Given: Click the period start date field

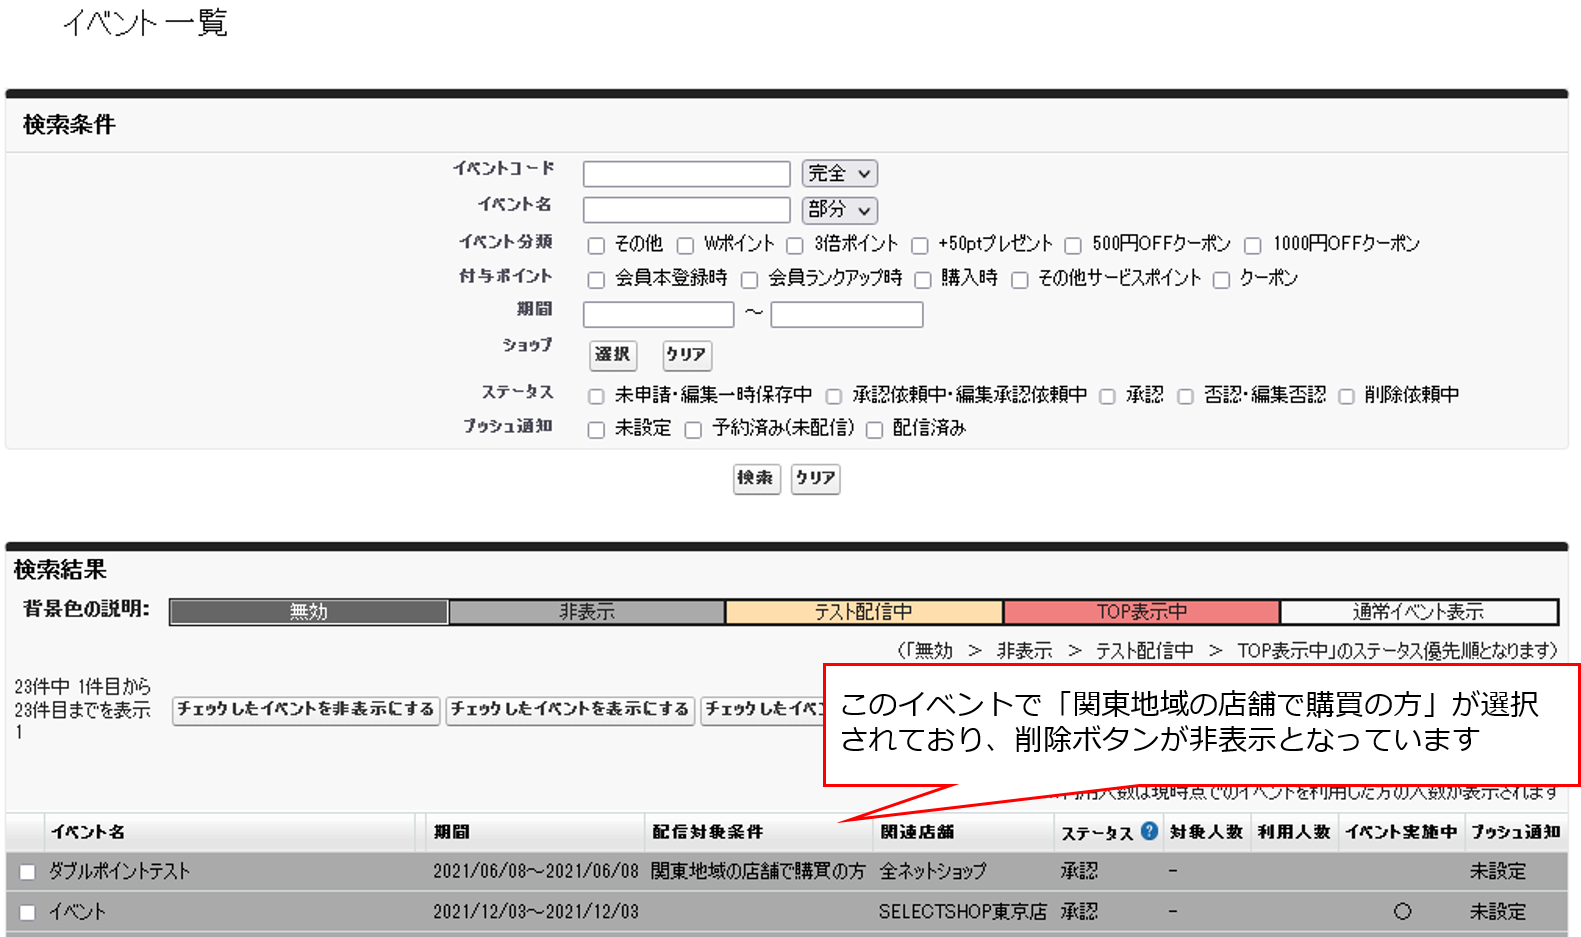Looking at the screenshot, I should [658, 315].
